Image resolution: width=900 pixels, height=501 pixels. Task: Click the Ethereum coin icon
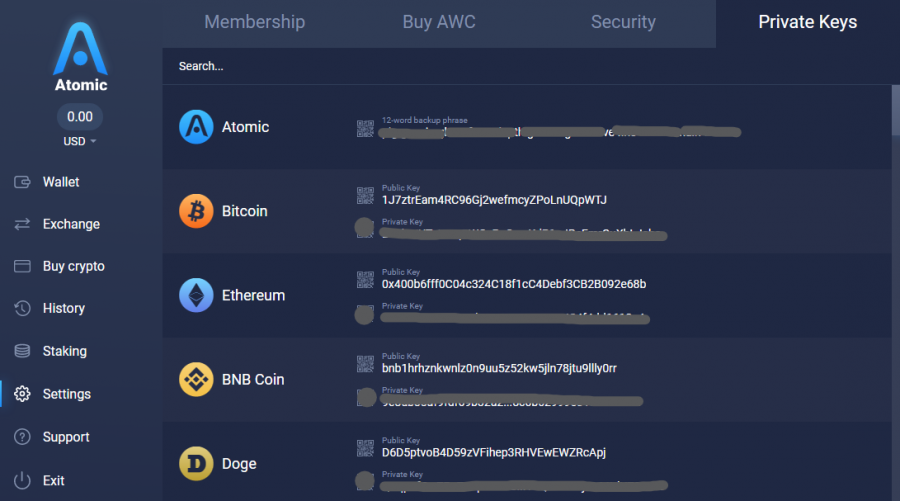point(196,295)
